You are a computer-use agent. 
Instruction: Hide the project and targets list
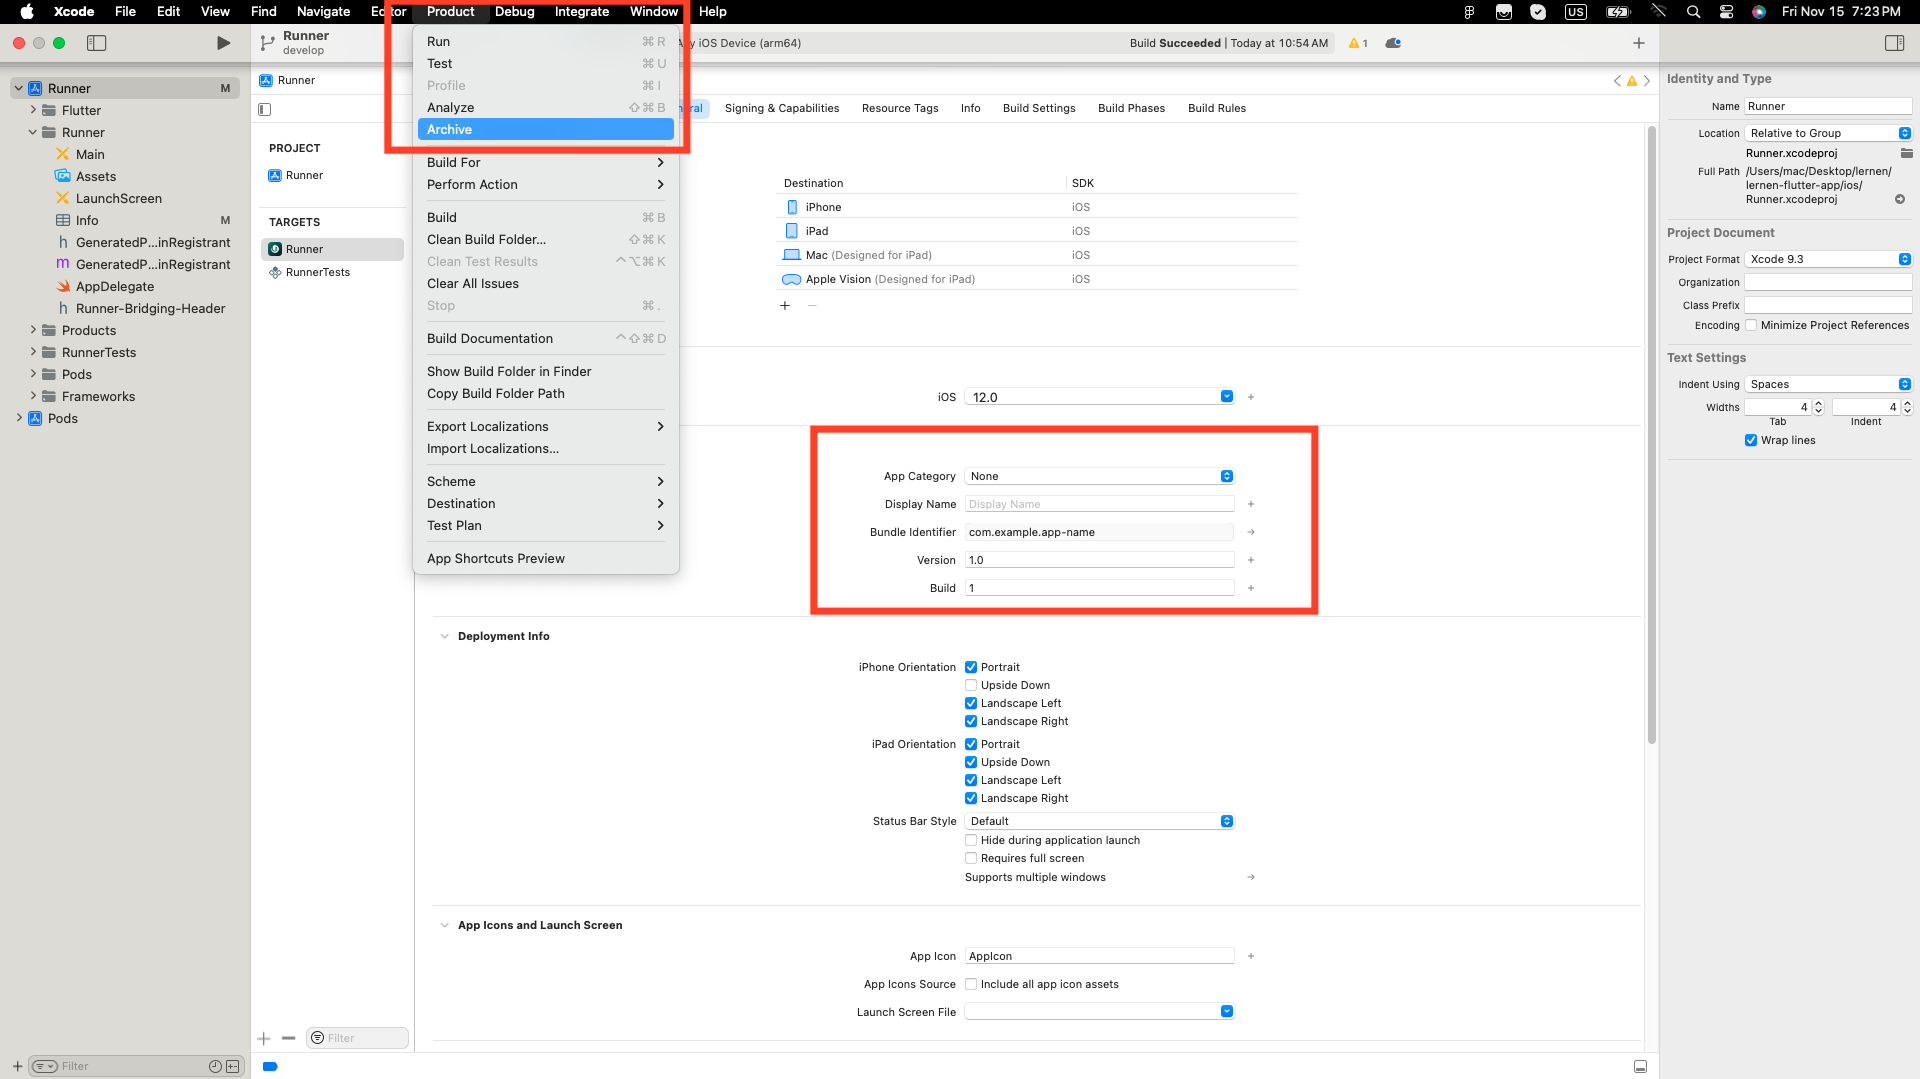tap(265, 109)
